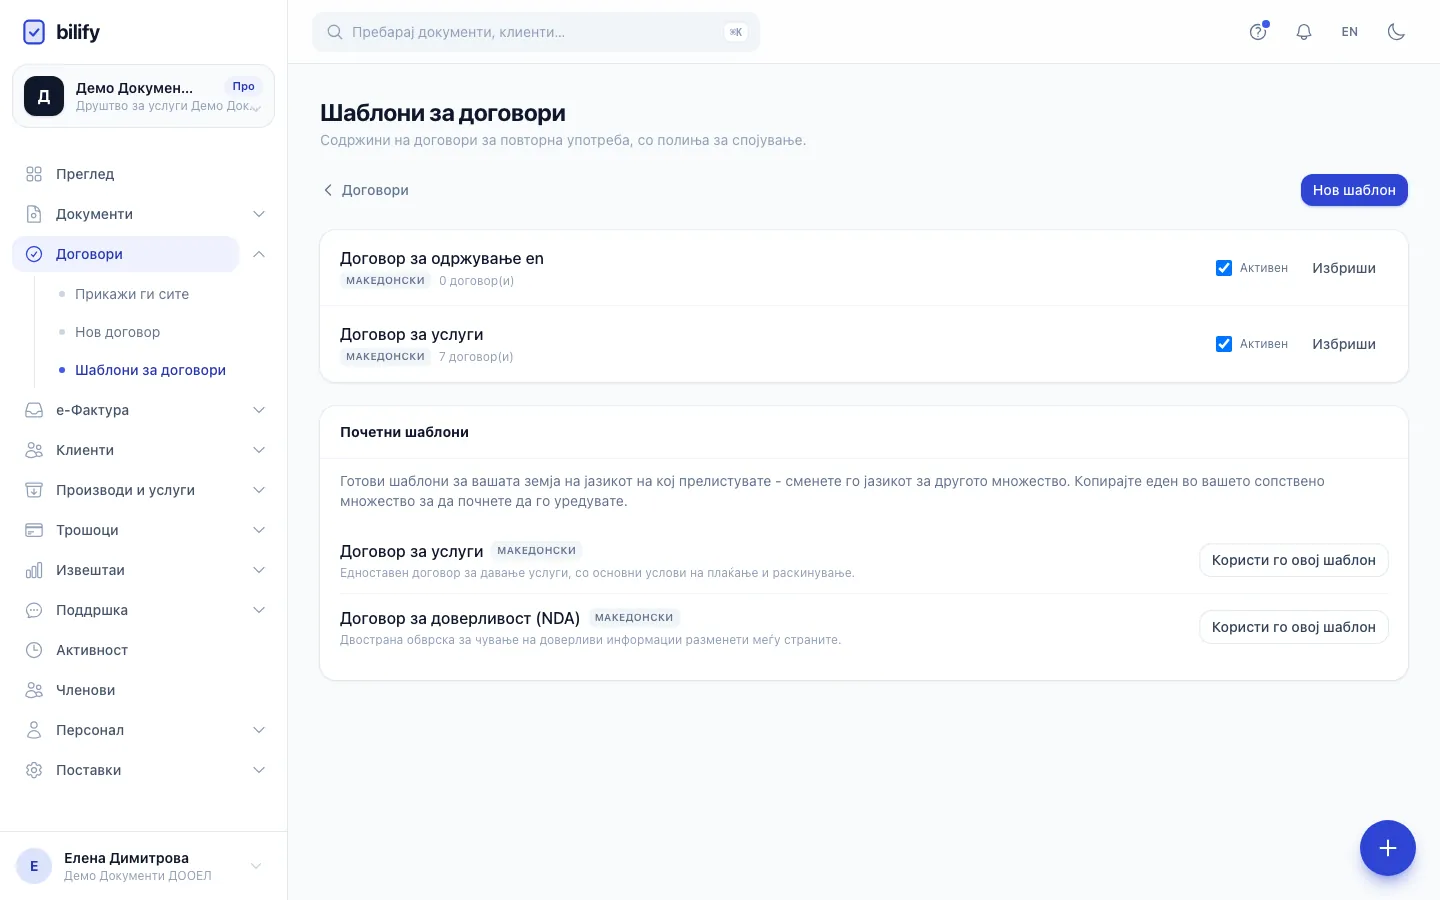Use the Договор за доверливост (NDA) template
The width and height of the screenshot is (1440, 900).
click(x=1294, y=627)
